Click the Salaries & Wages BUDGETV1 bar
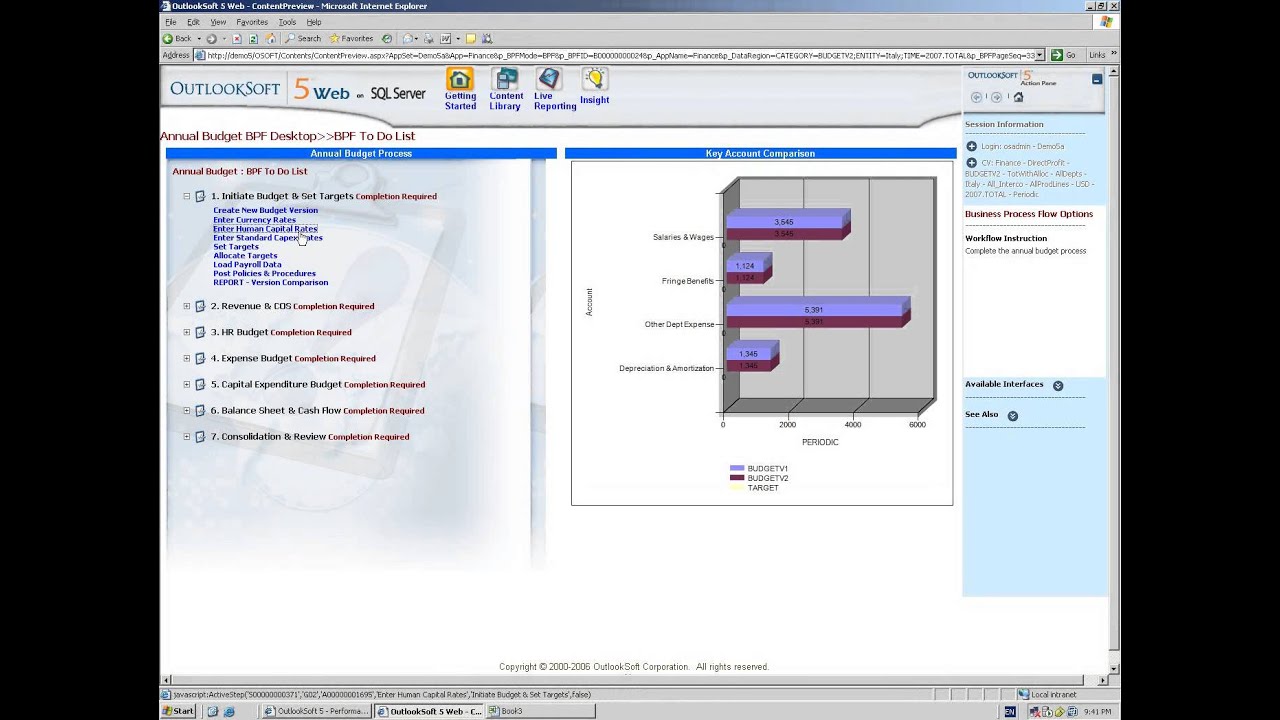Viewport: 1280px width, 720px height. [784, 221]
